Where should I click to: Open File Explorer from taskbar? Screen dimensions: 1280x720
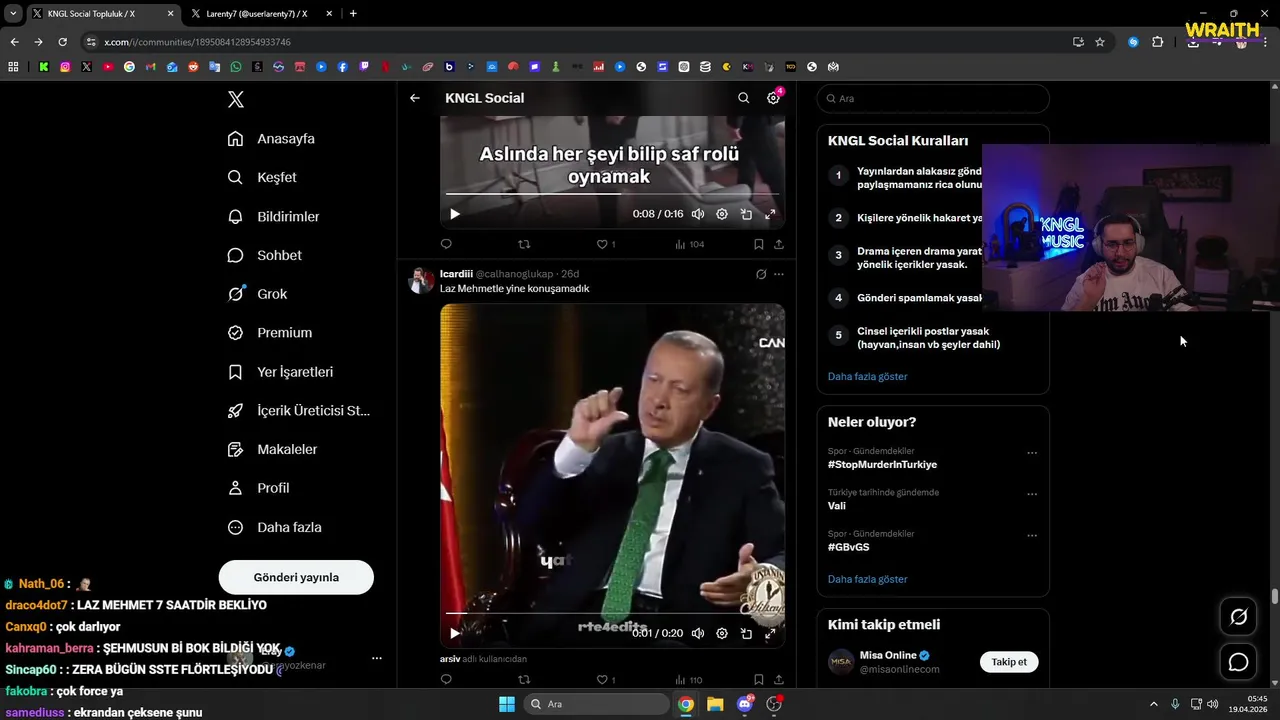click(715, 704)
